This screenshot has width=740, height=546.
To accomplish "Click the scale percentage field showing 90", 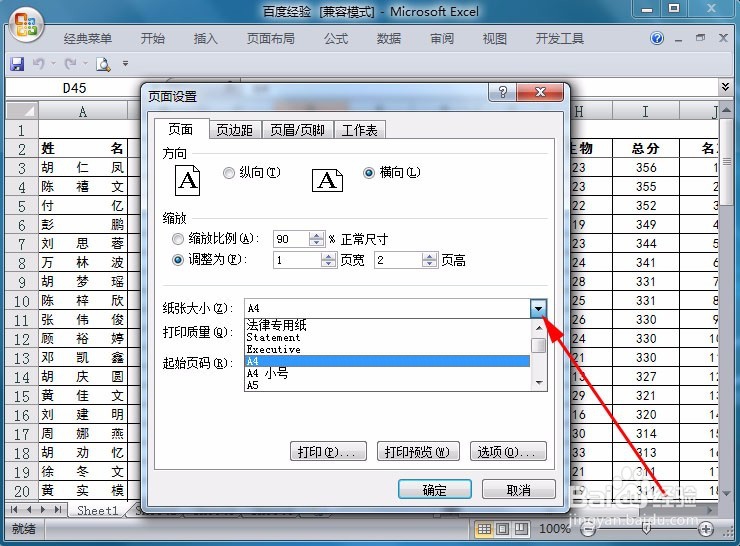I will 292,239.
